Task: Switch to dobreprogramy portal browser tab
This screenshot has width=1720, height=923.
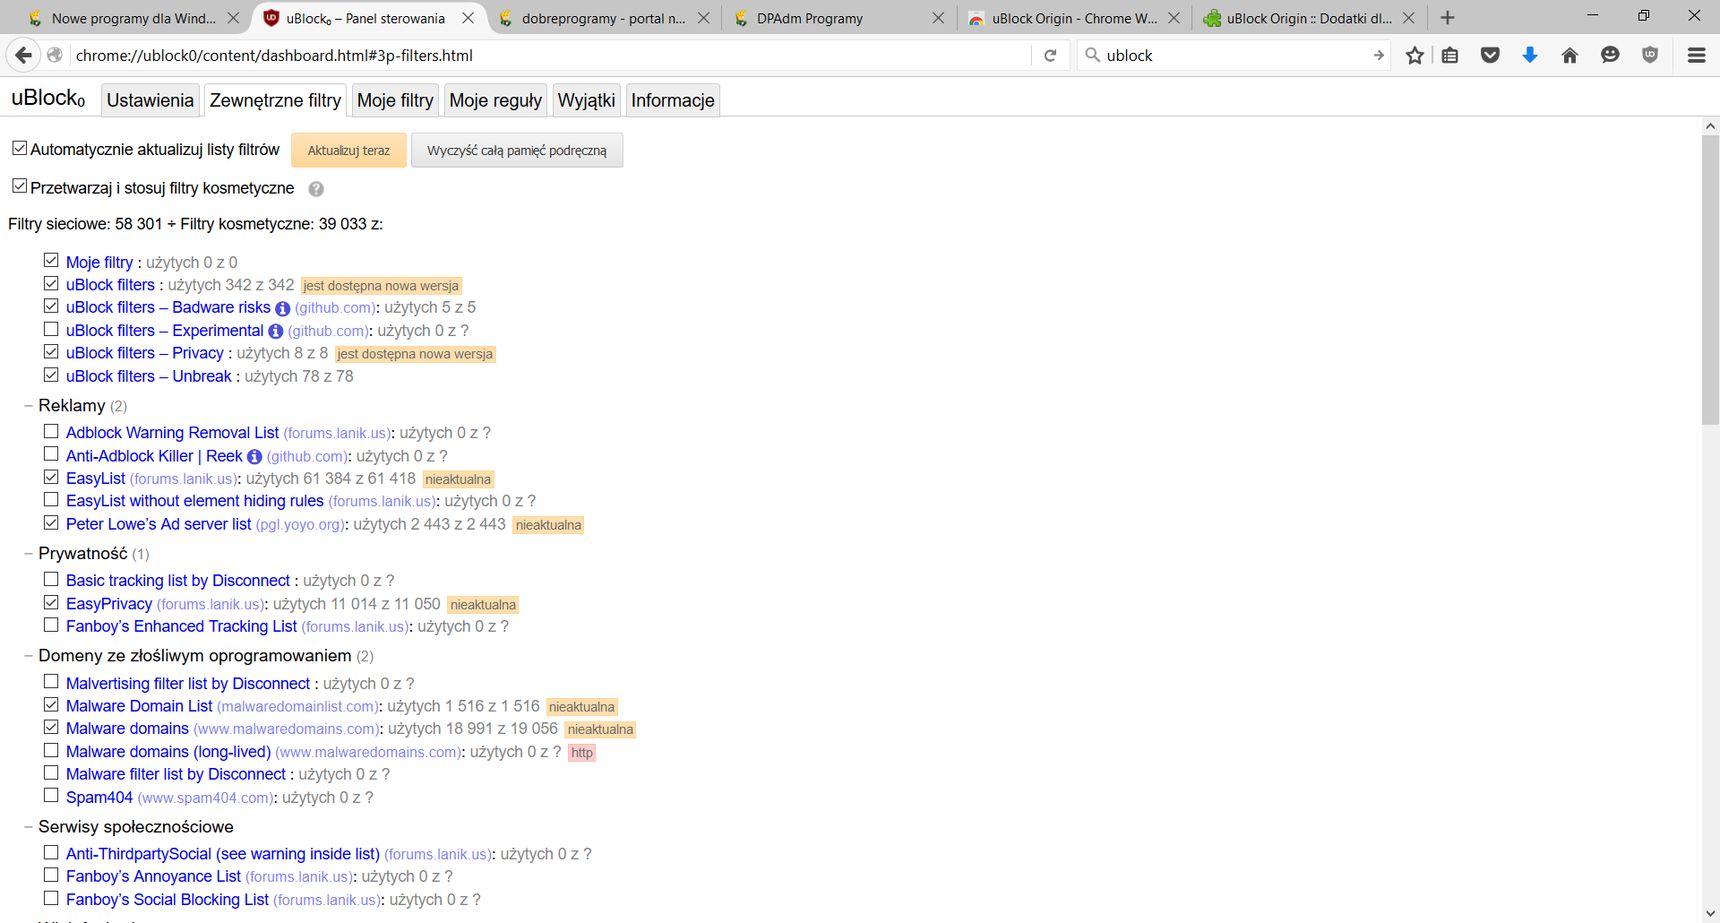Action: click(604, 18)
